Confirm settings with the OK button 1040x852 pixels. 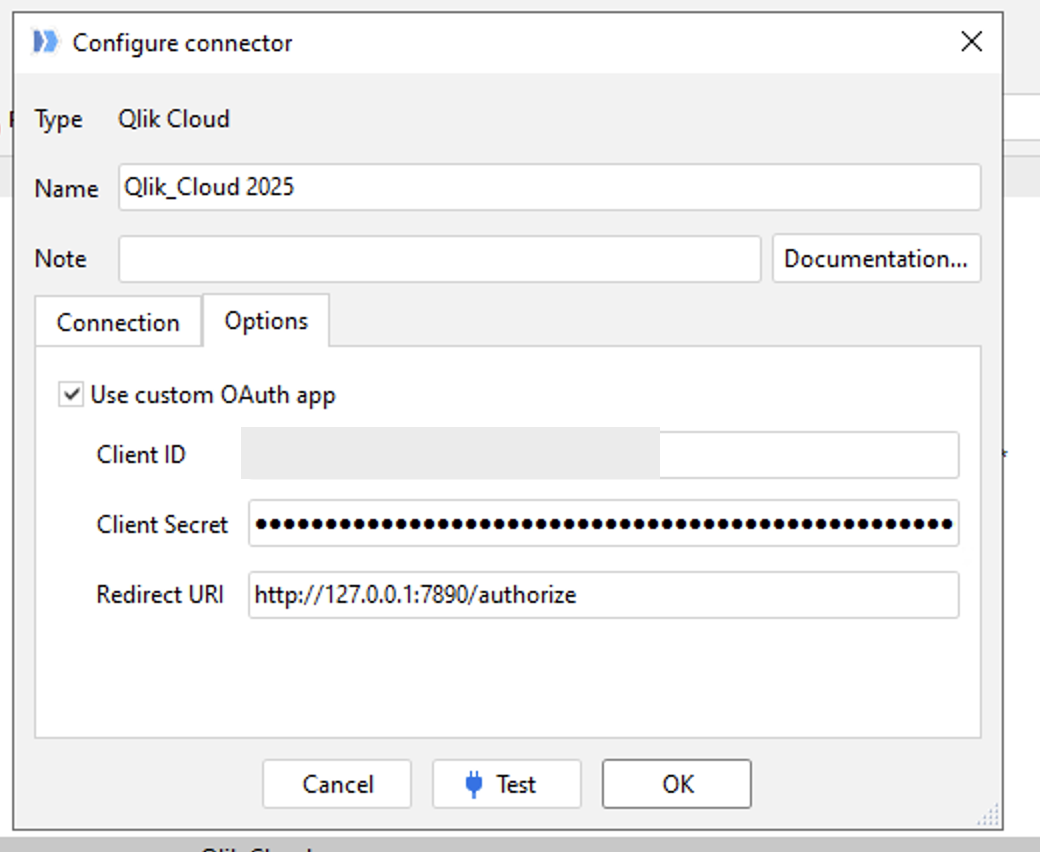[677, 784]
